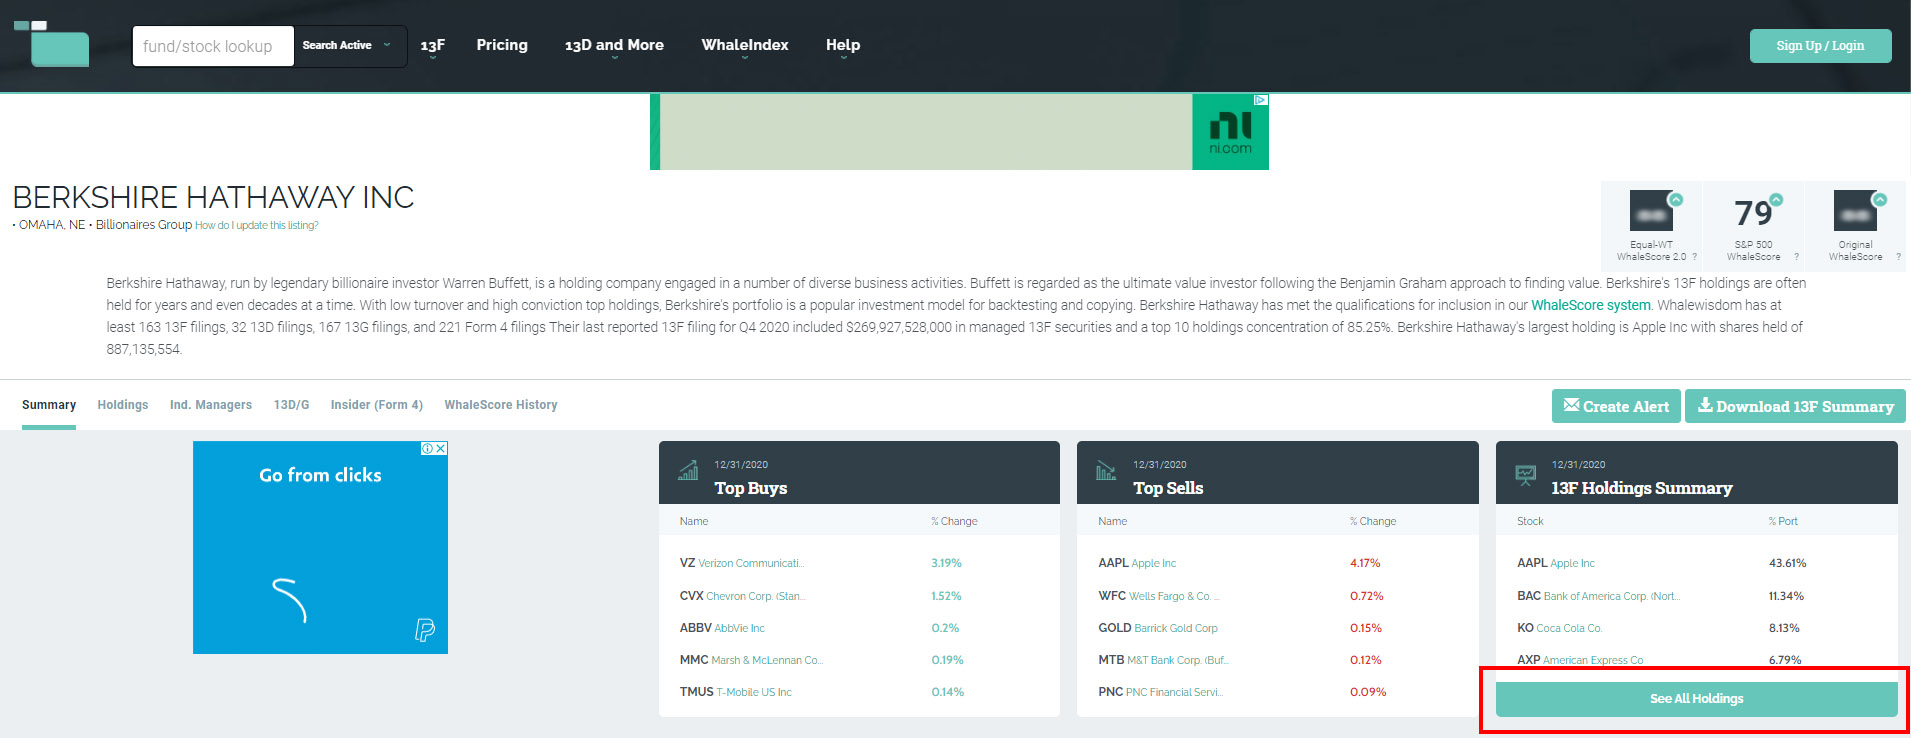Image resolution: width=1911 pixels, height=738 pixels.
Task: Close the ni.com ad via AdChoices icon
Action: (1261, 100)
